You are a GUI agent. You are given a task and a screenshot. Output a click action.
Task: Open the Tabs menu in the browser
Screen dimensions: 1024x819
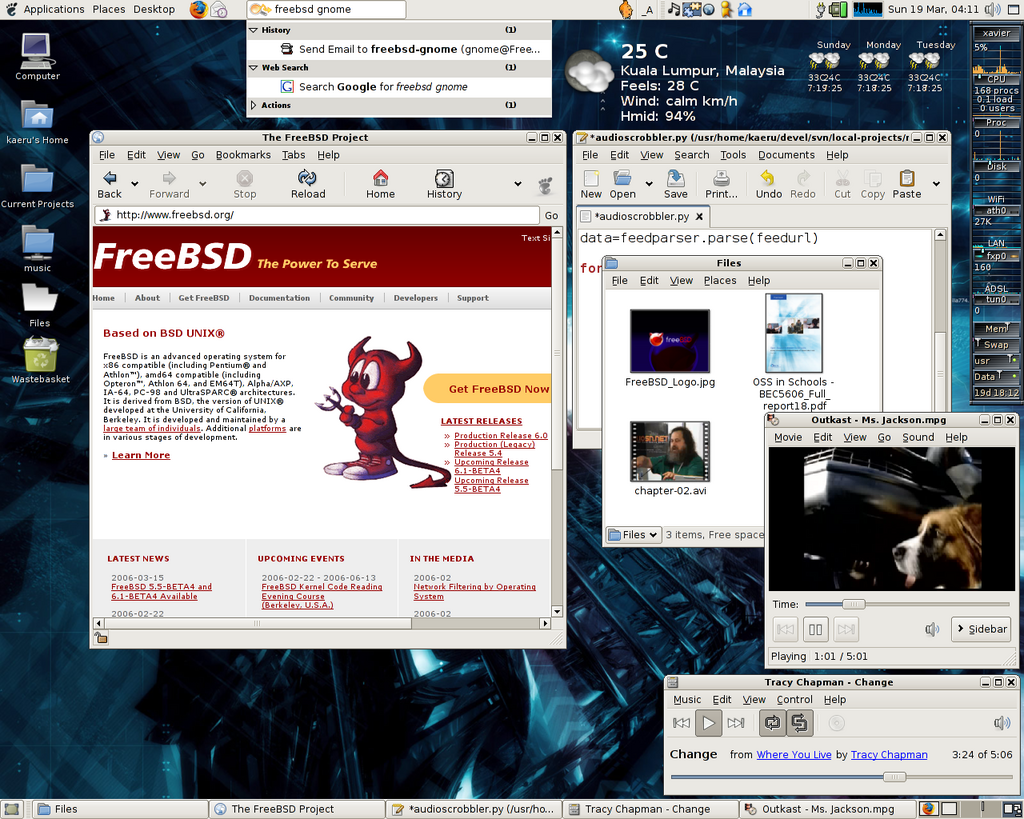pyautogui.click(x=293, y=155)
